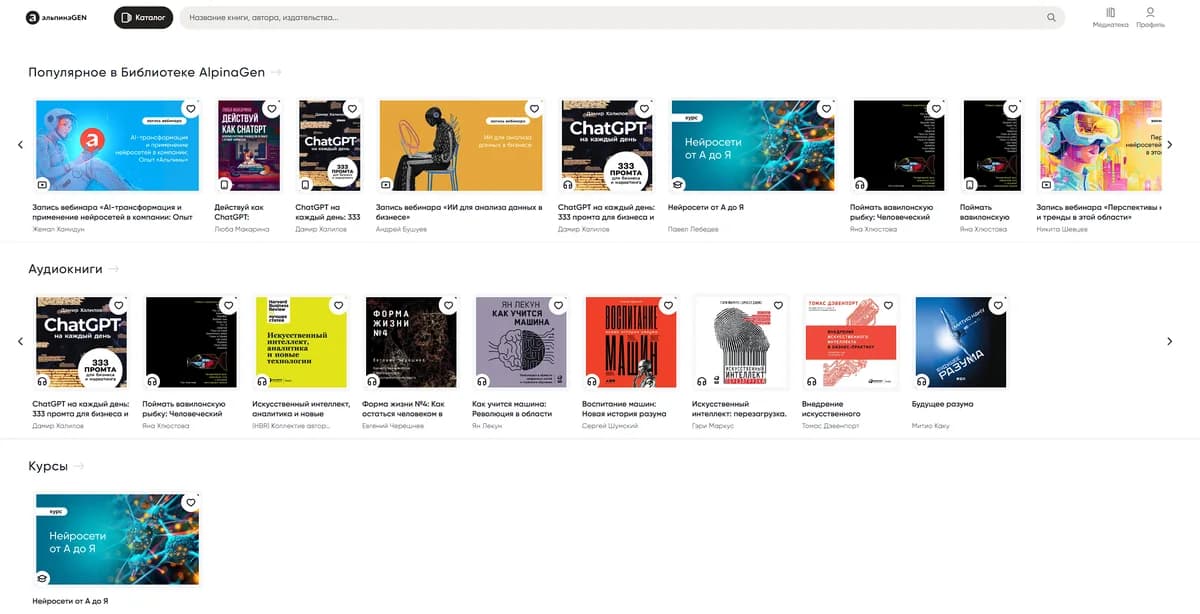Open the Курсы section link
This screenshot has height=614, width=1200.
click(x=56, y=466)
